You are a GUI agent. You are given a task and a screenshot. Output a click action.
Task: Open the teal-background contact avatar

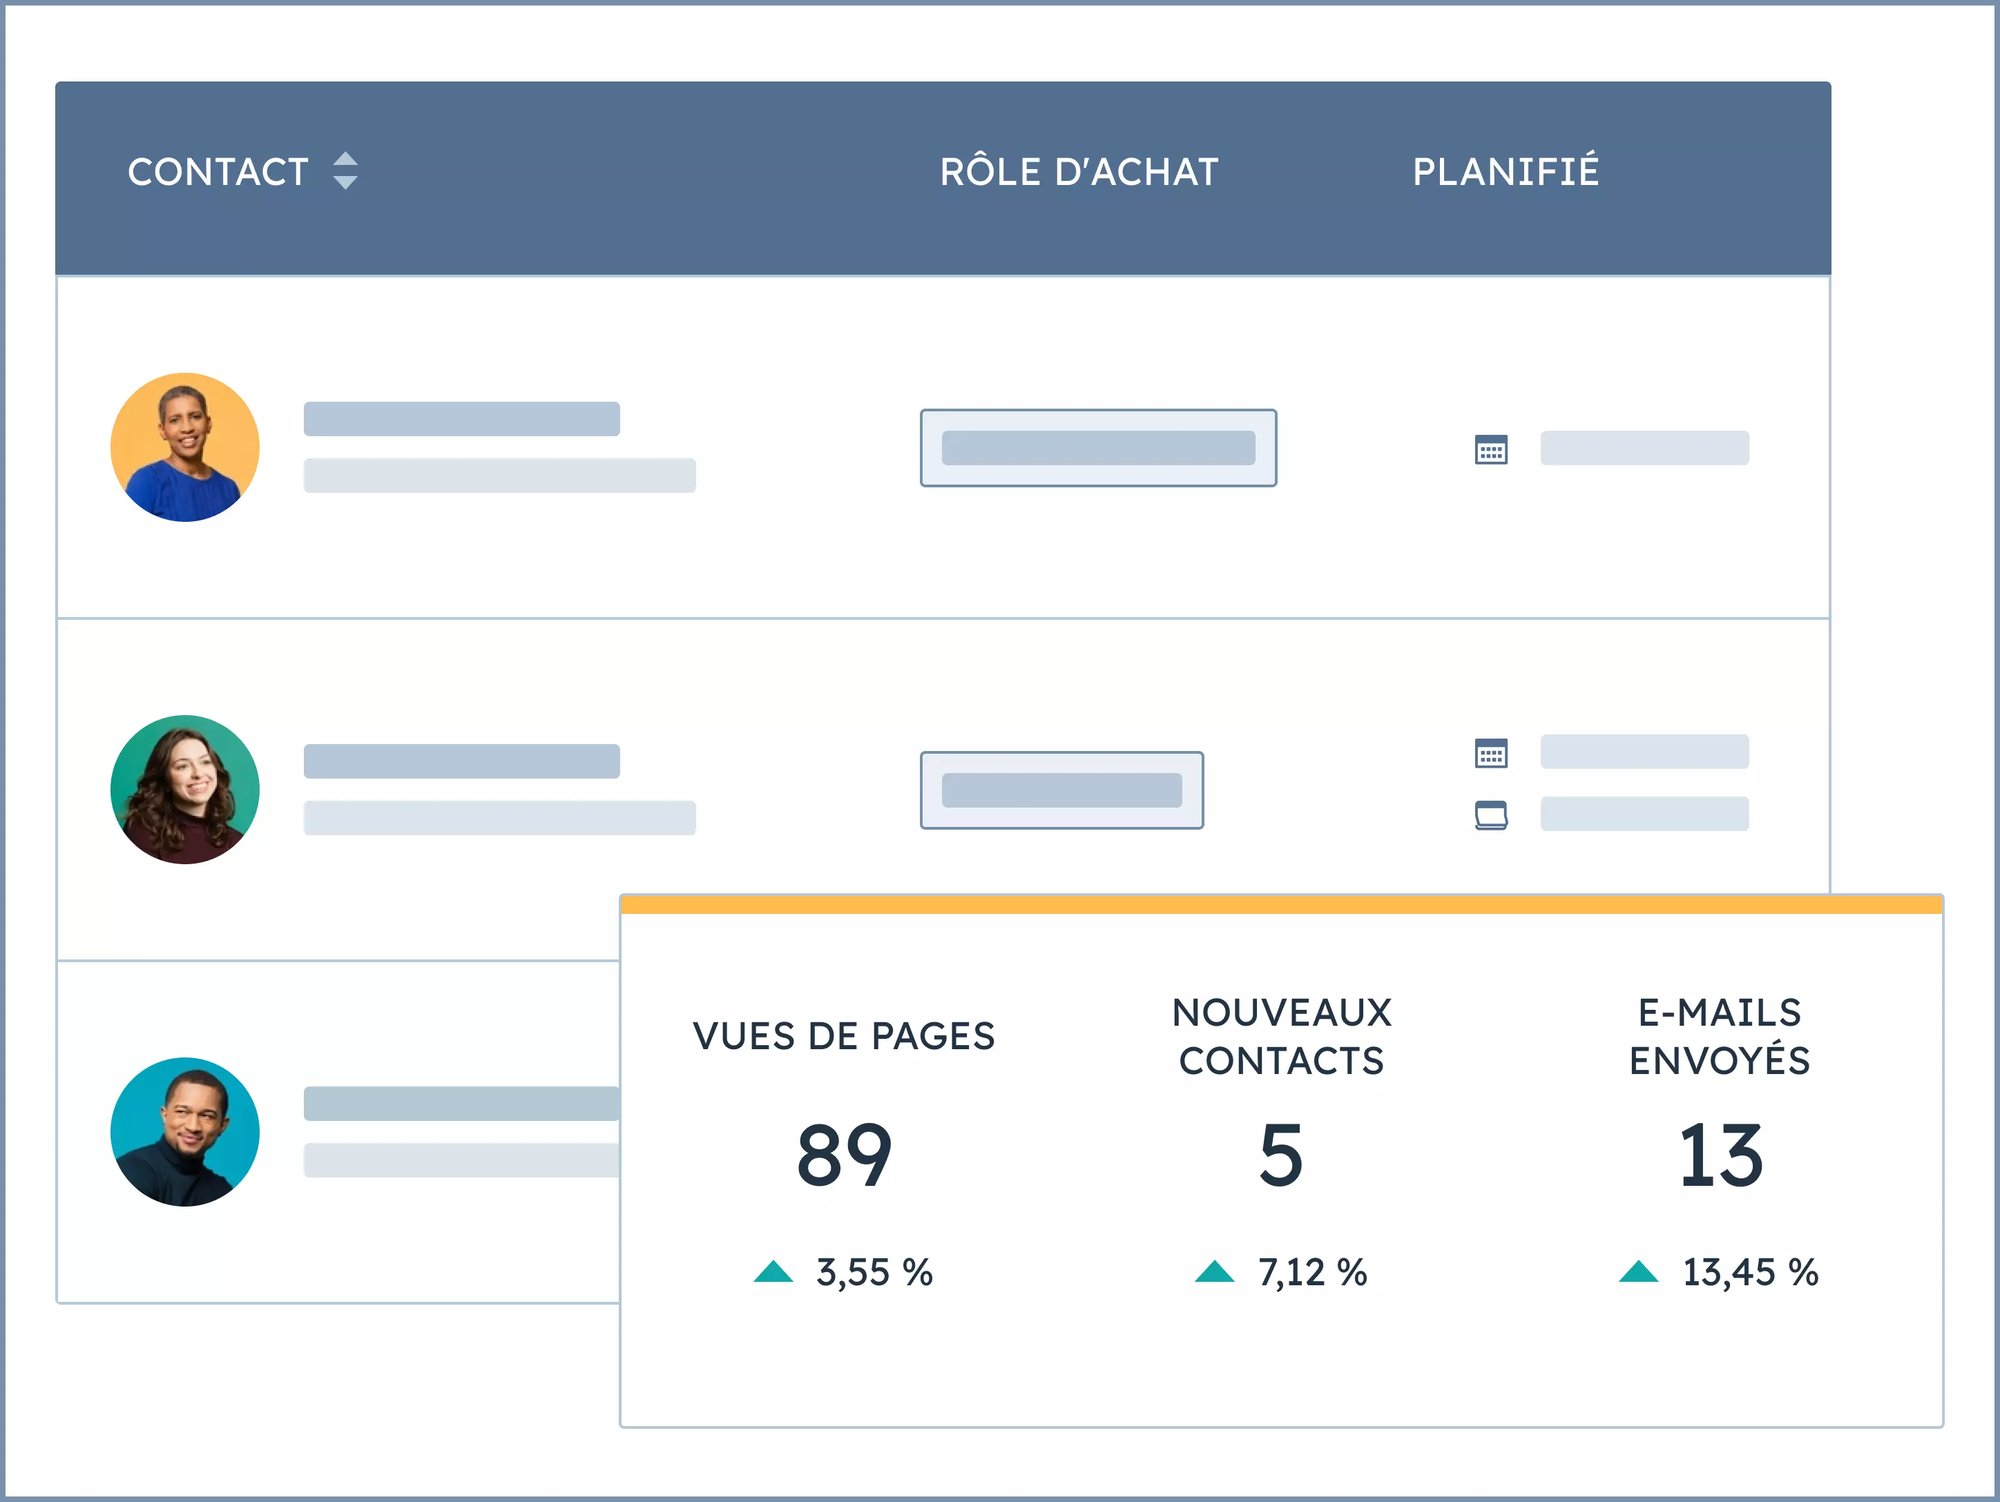(185, 1132)
